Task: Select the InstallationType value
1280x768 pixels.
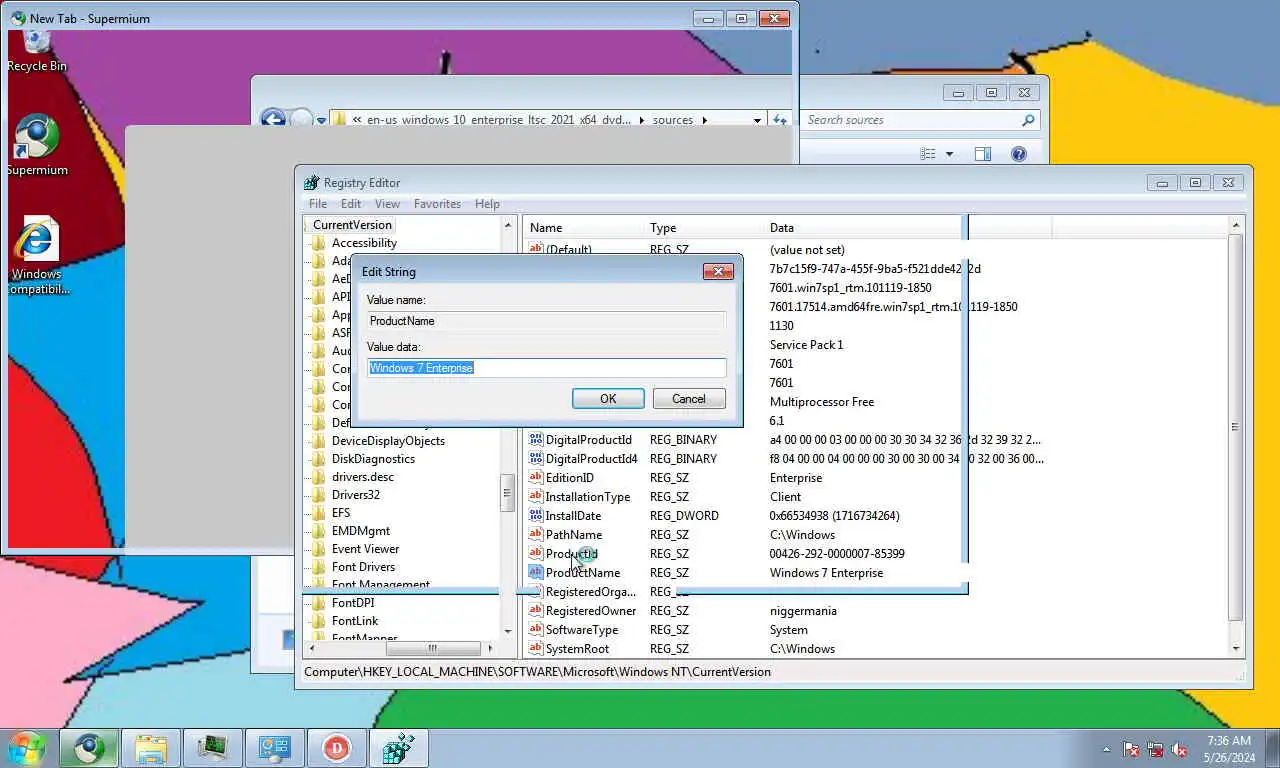Action: tap(587, 497)
